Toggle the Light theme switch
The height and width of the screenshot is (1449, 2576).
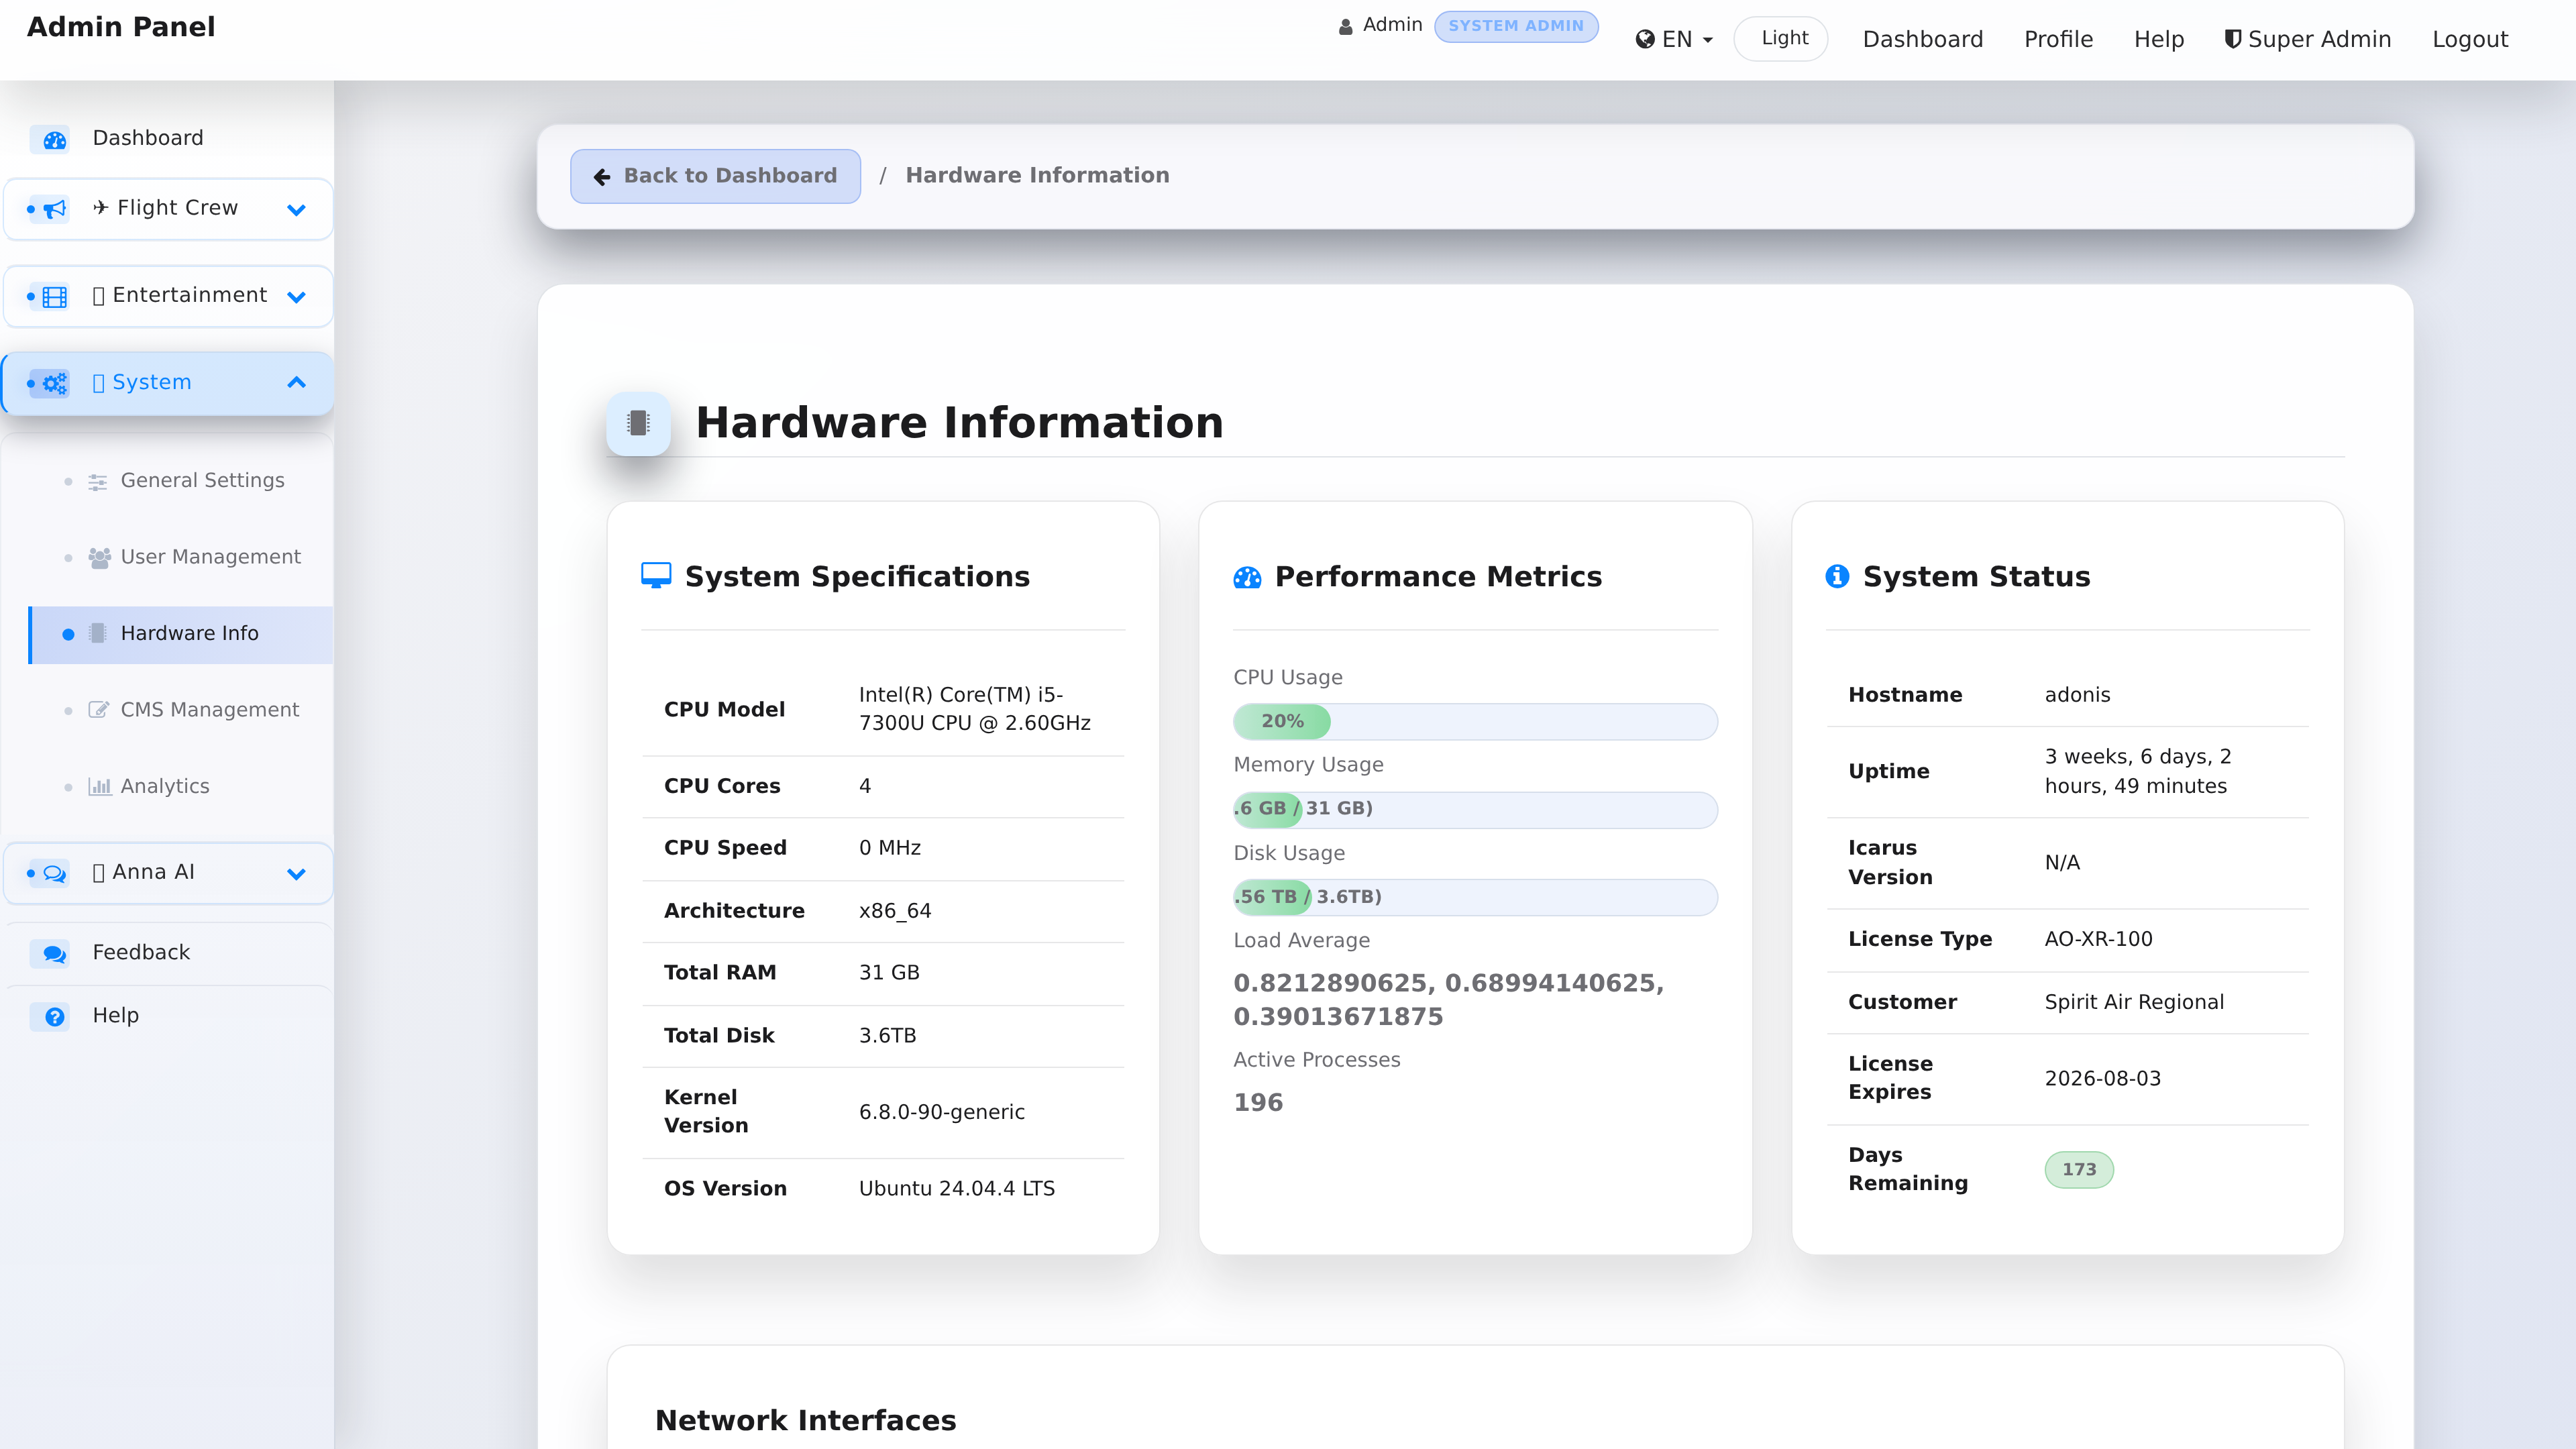(x=1780, y=39)
